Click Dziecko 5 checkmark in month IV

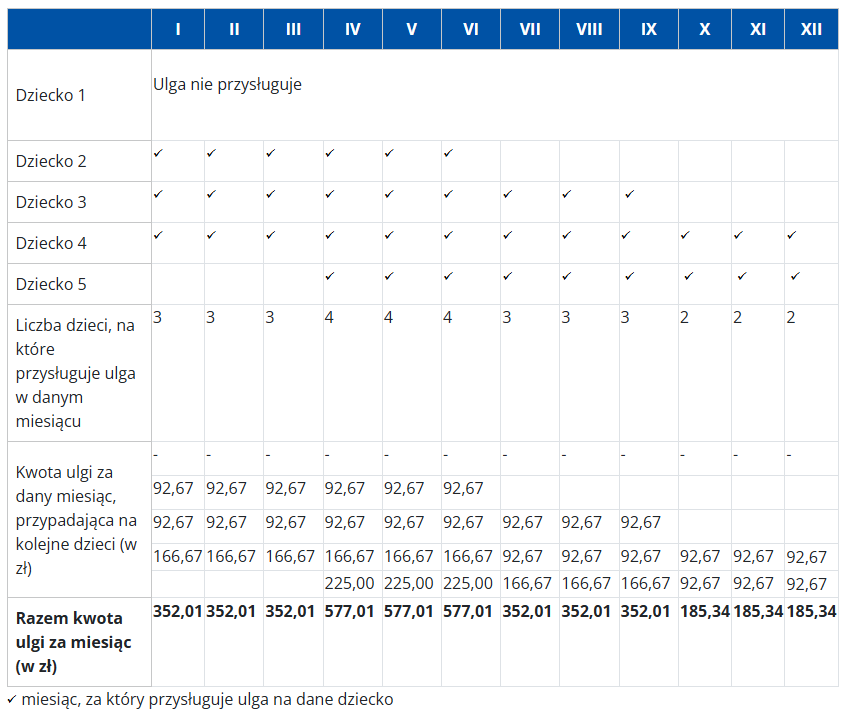point(329,275)
